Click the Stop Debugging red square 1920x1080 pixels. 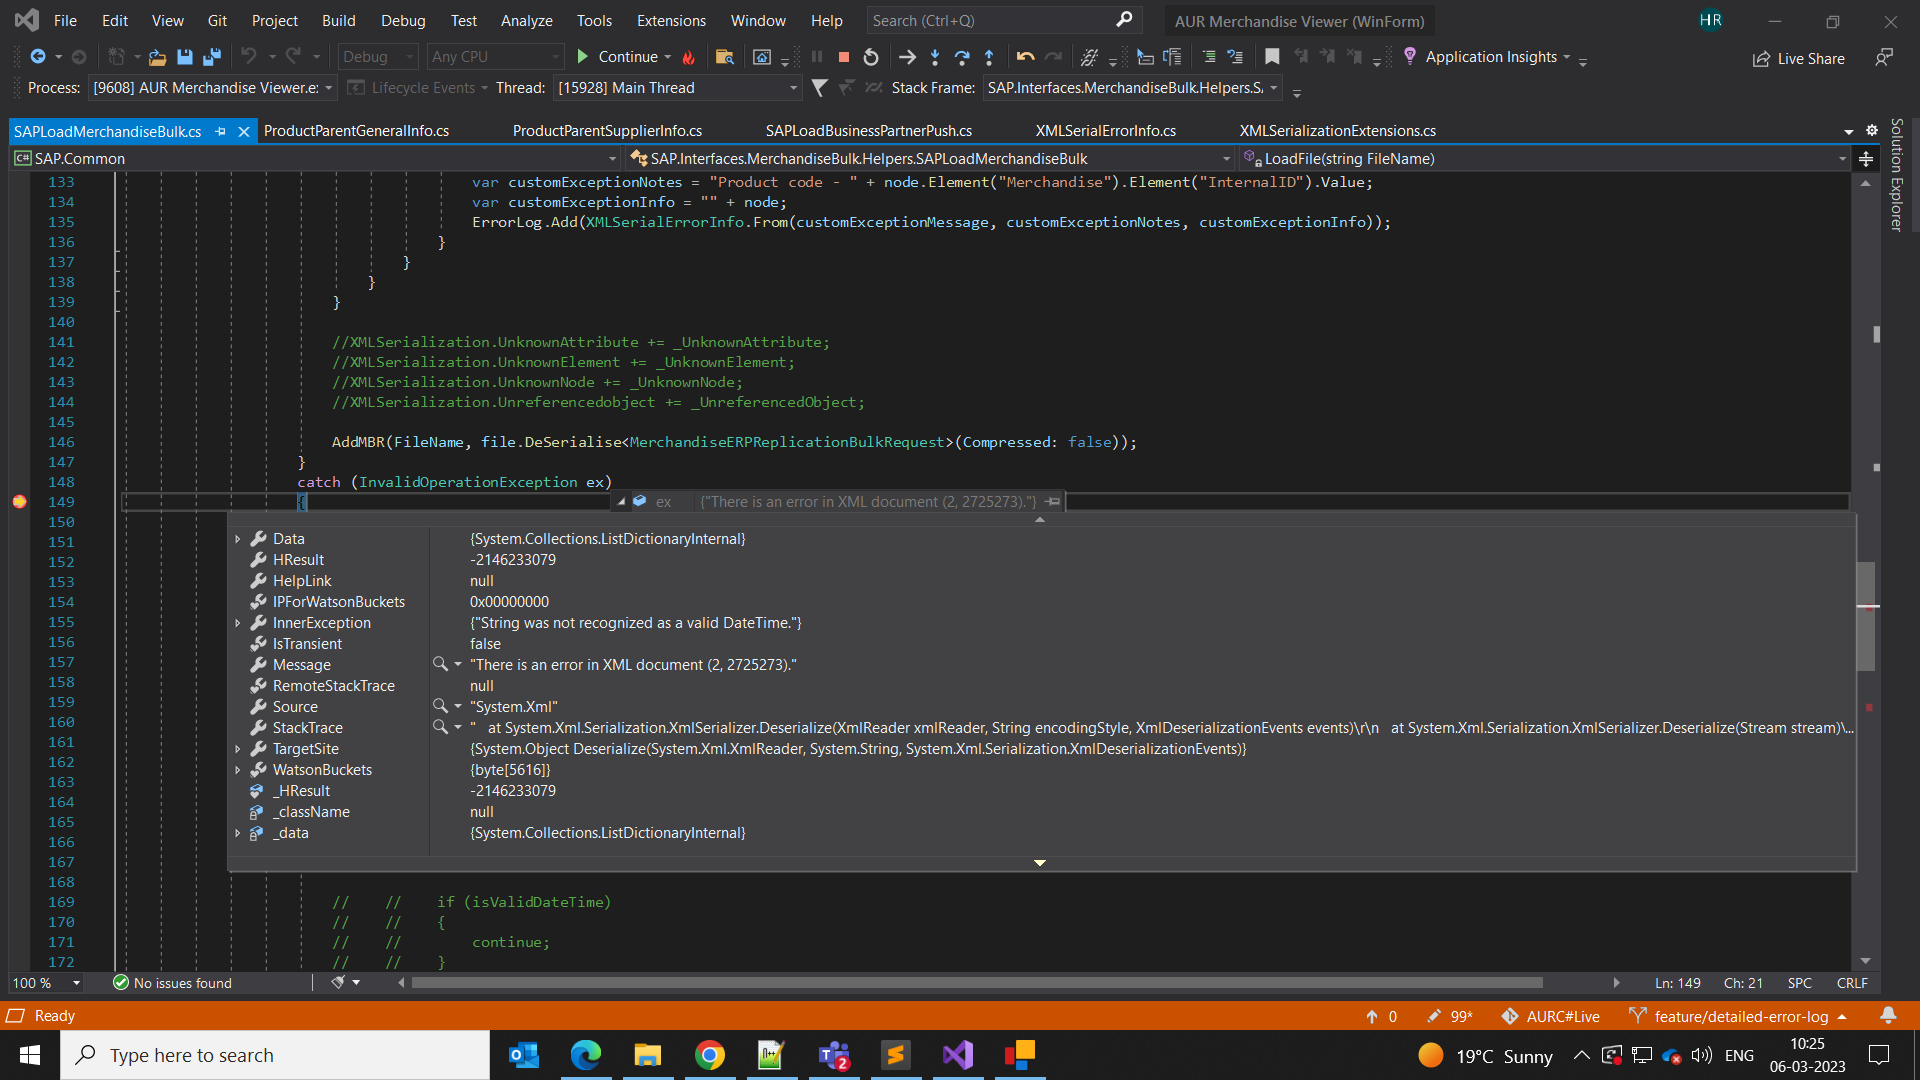point(843,57)
